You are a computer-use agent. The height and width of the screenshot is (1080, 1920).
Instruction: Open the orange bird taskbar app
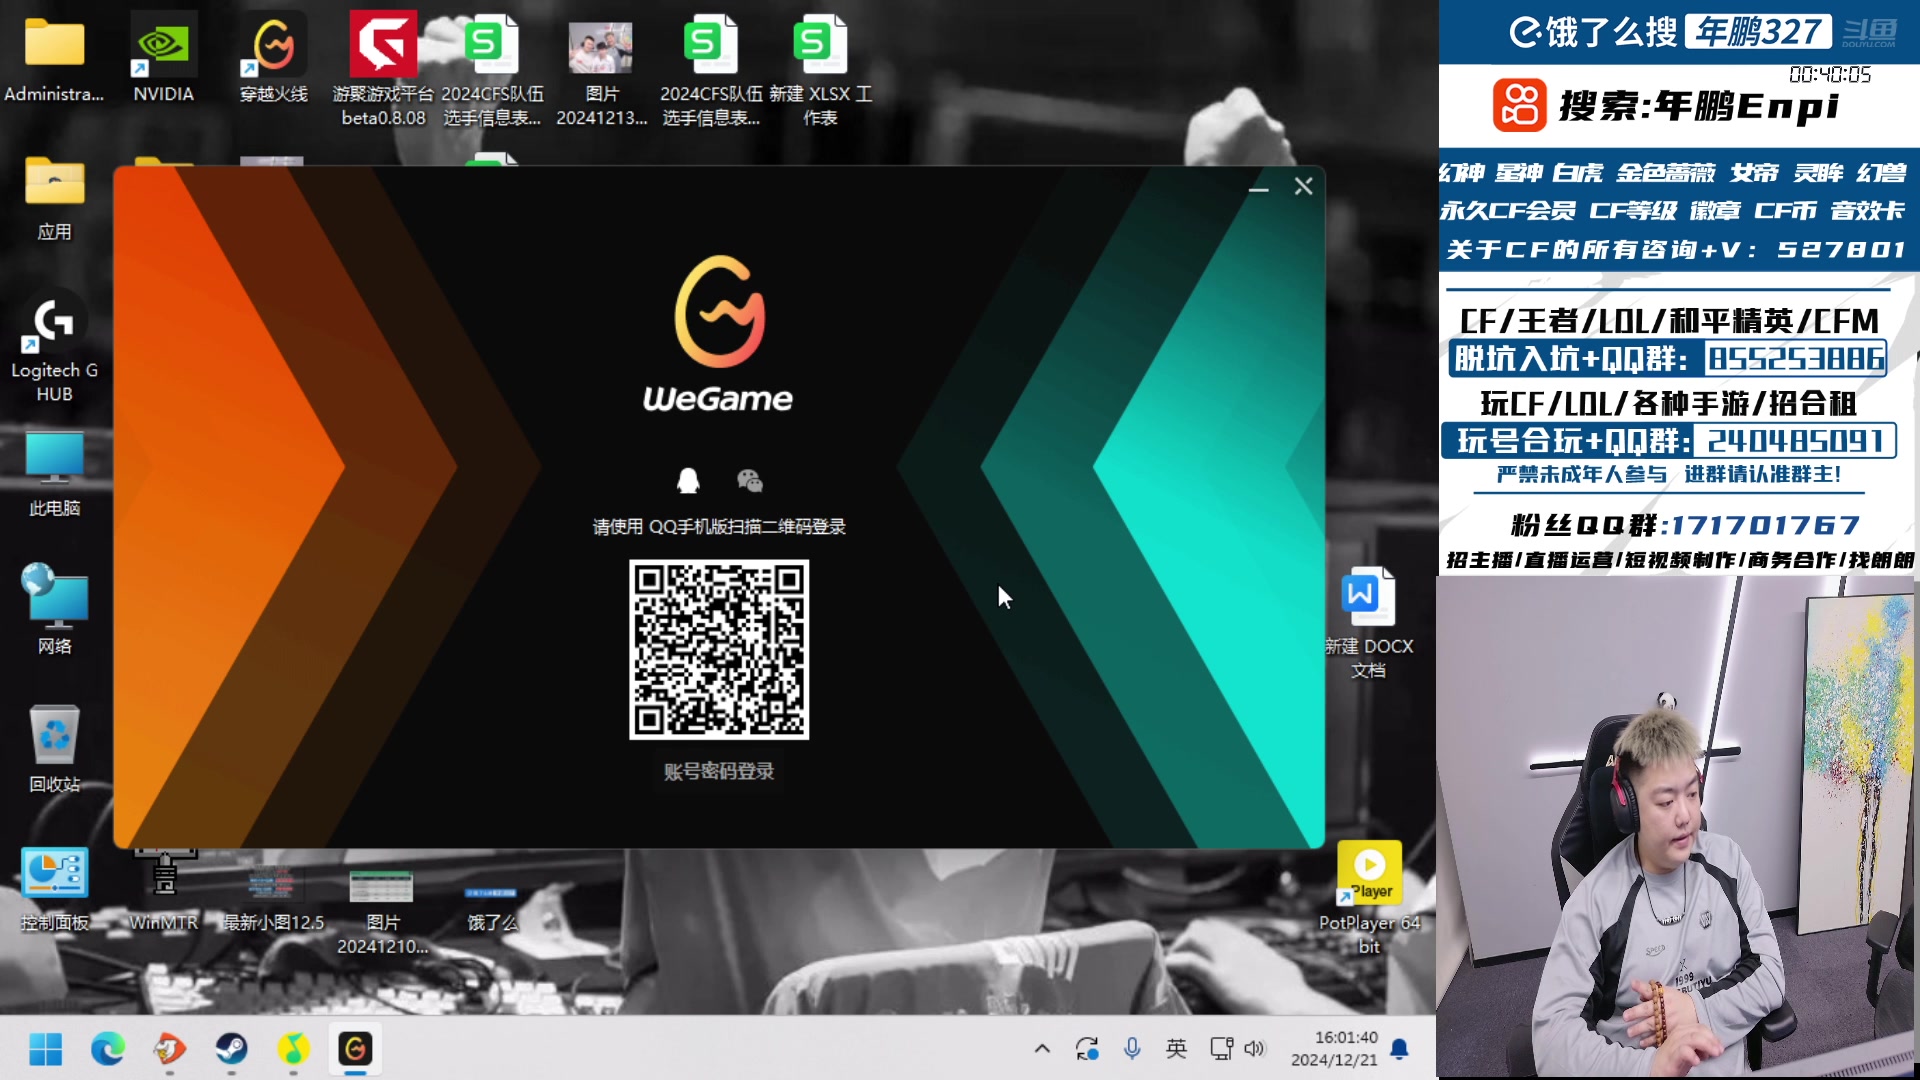click(x=169, y=1048)
